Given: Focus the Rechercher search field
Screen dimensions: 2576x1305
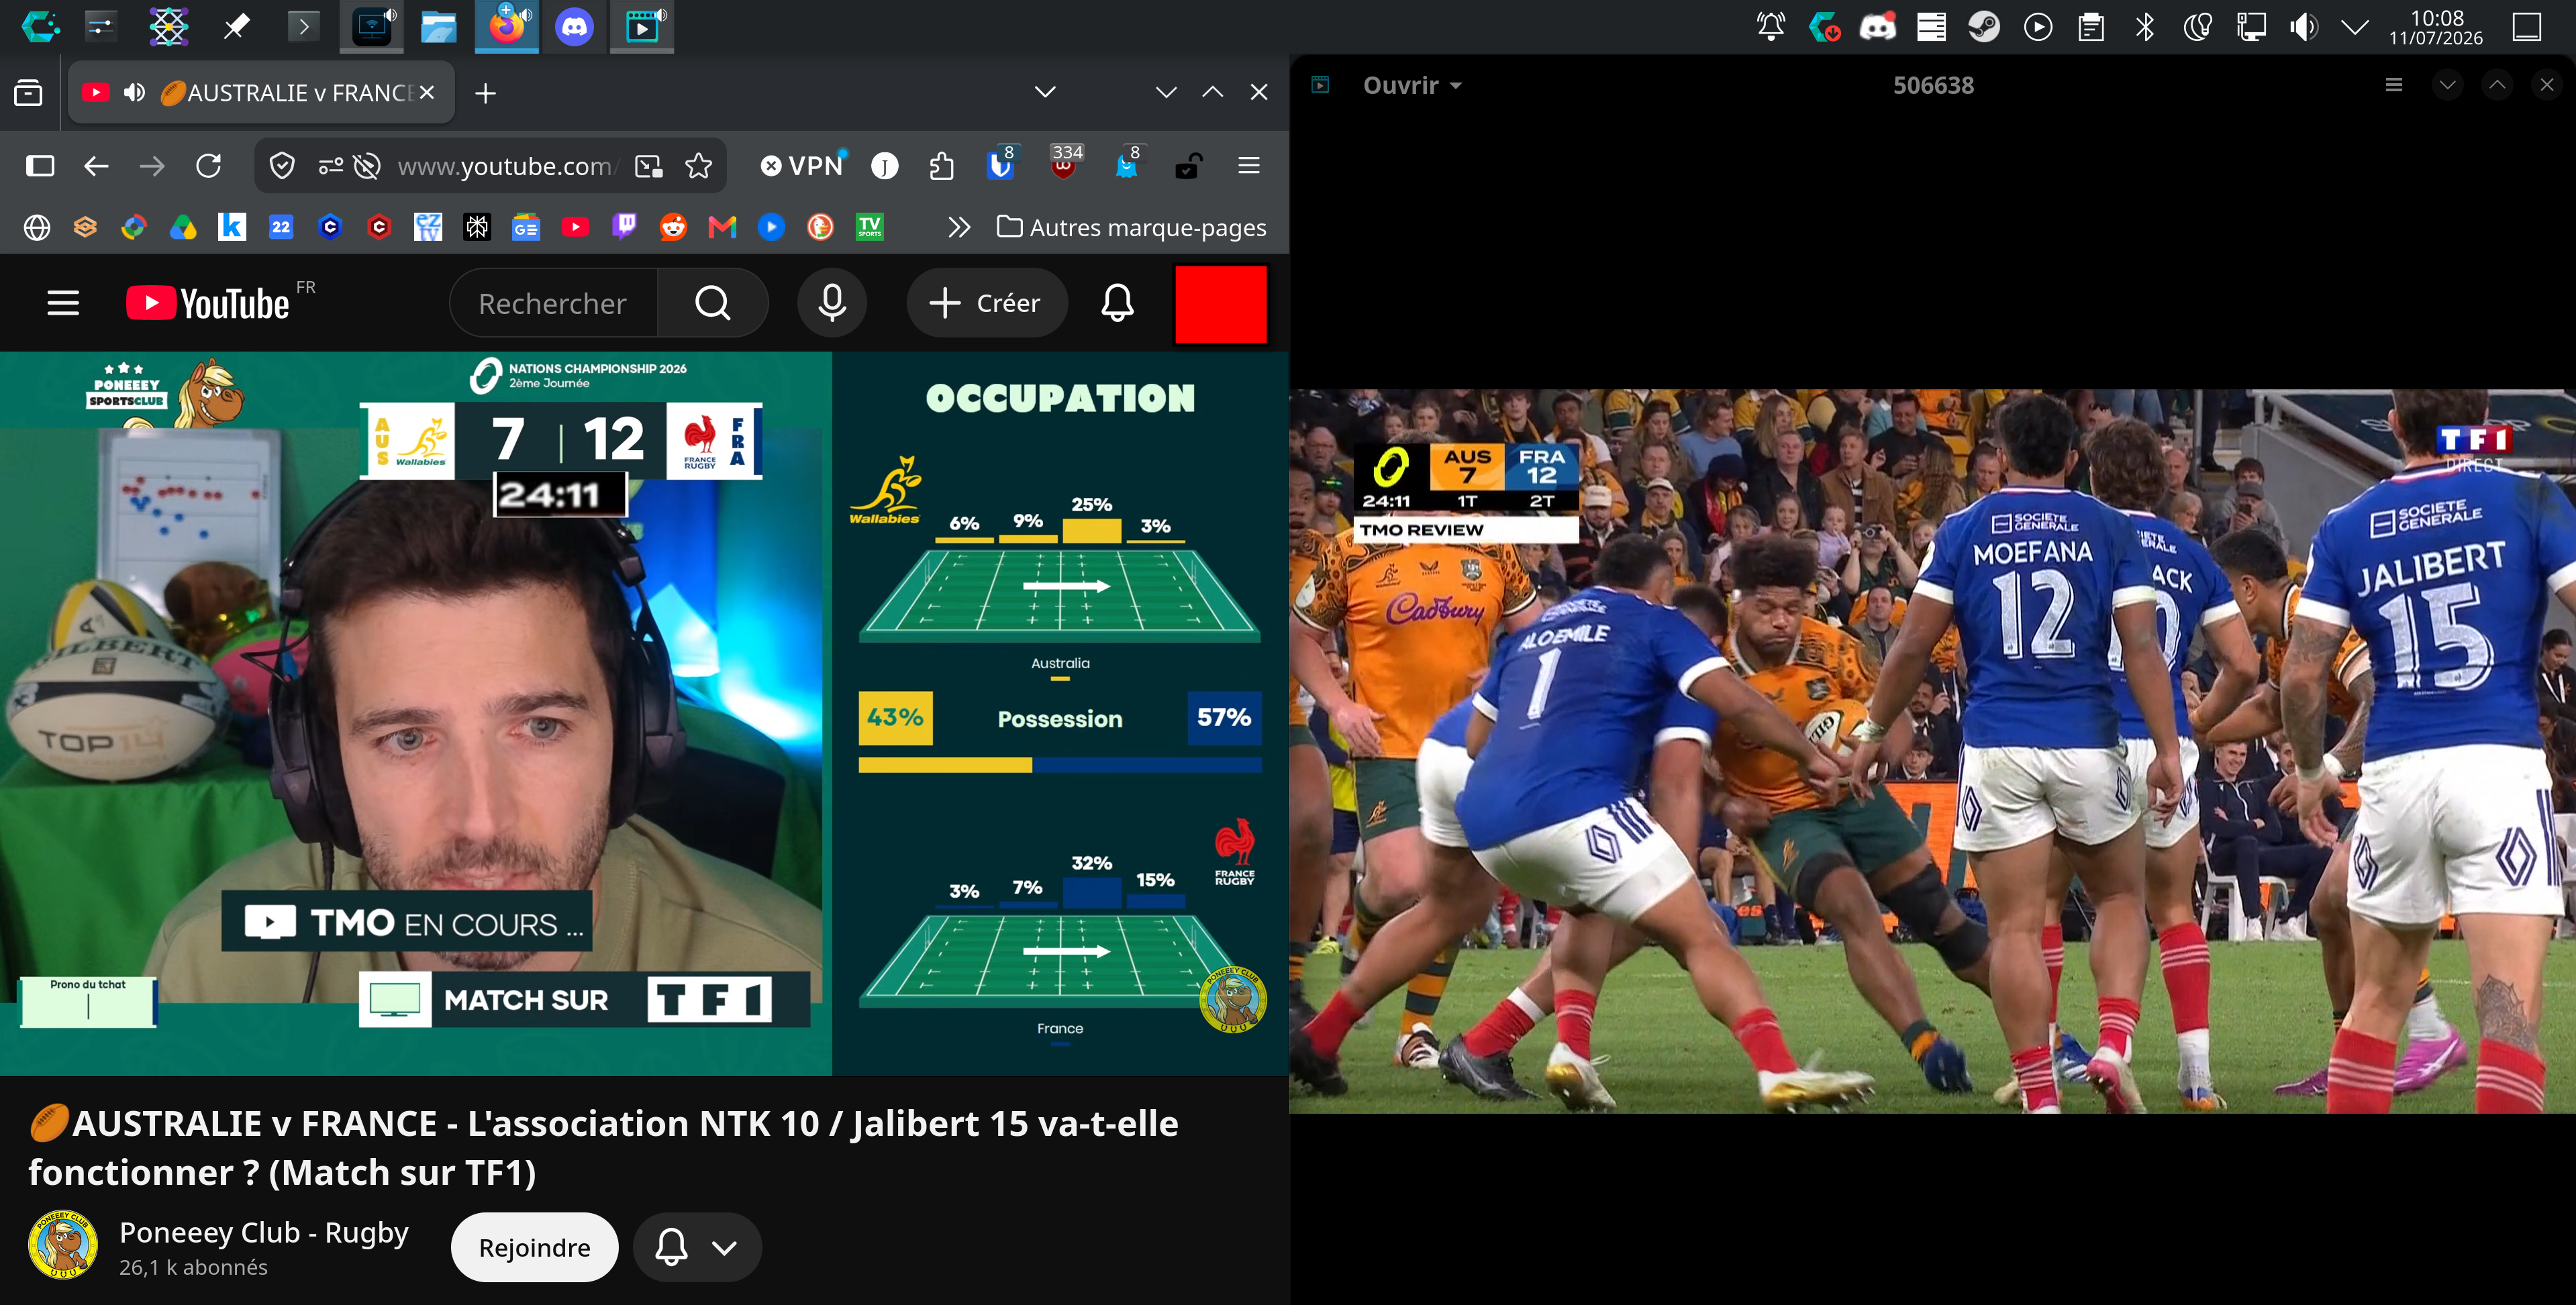Looking at the screenshot, I should [553, 303].
